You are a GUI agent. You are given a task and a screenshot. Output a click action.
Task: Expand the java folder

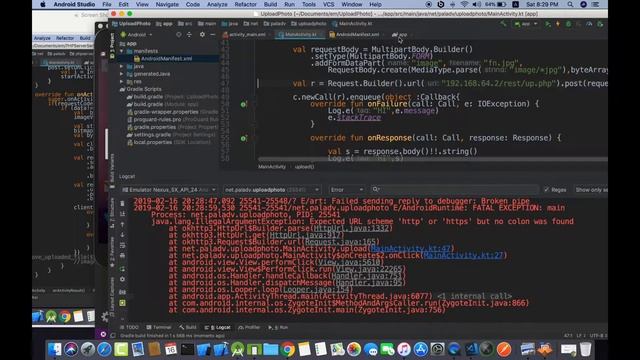(122, 66)
